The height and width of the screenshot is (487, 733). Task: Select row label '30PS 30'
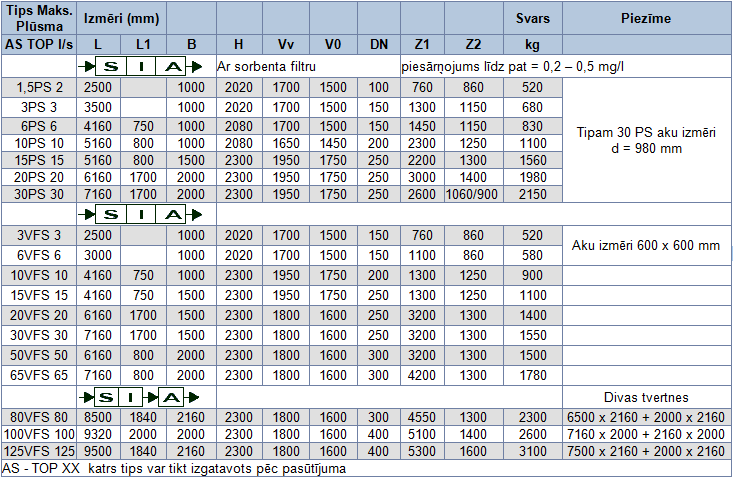[x=39, y=194]
